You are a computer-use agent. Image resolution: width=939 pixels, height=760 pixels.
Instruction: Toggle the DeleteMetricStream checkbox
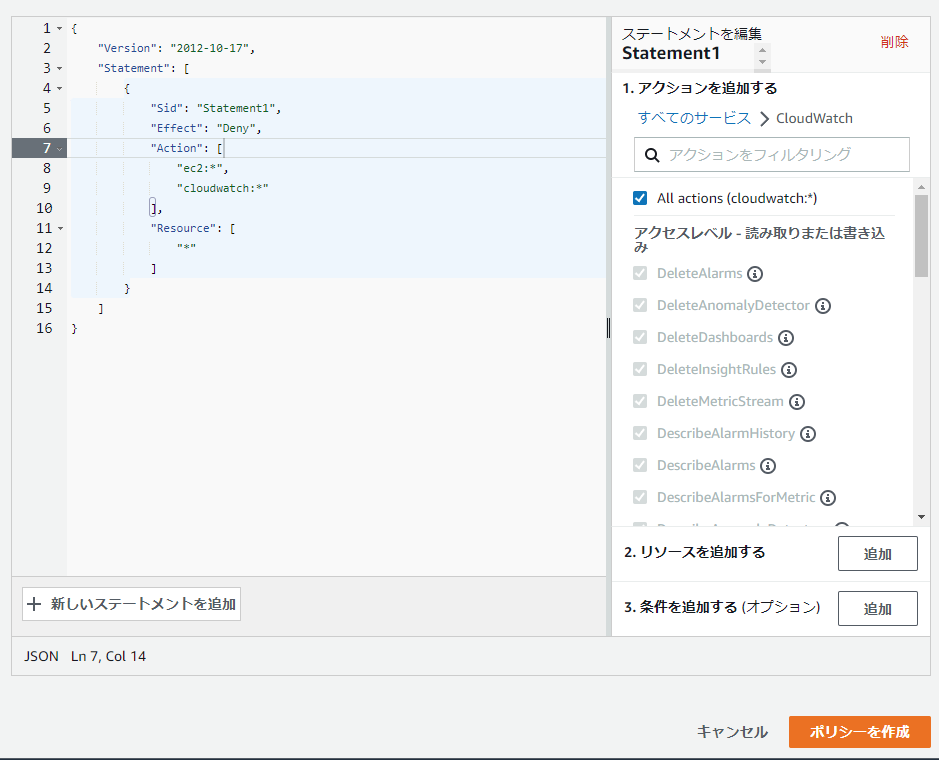pos(640,401)
